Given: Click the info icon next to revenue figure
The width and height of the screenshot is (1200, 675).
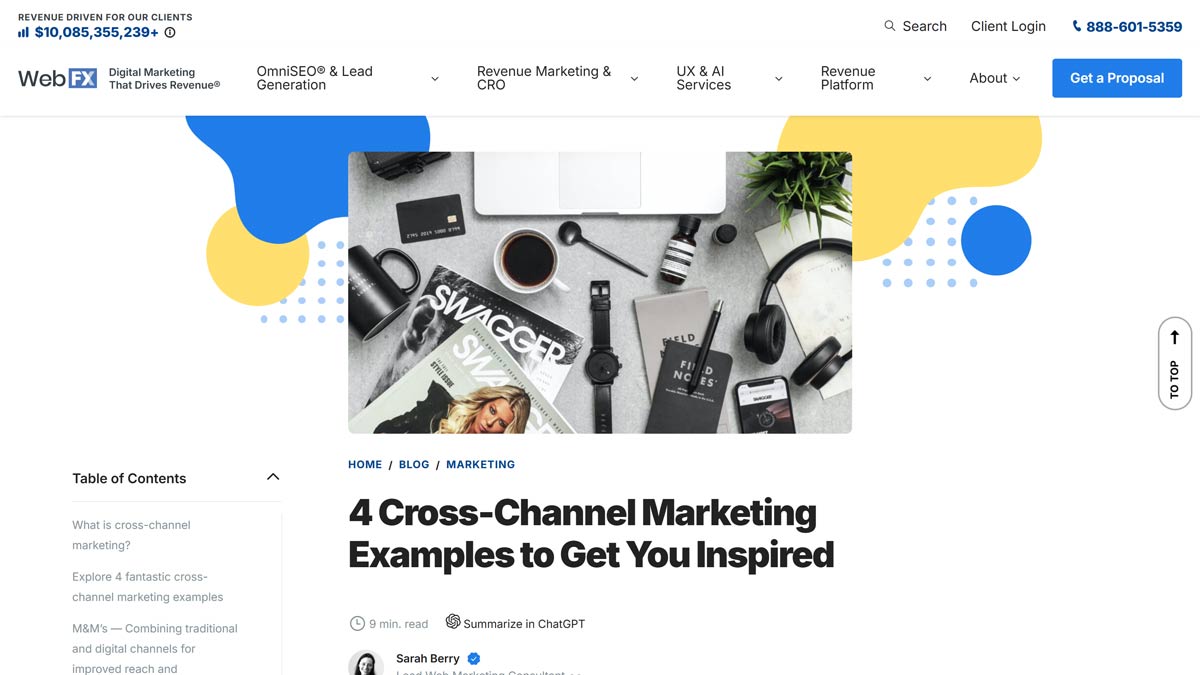Looking at the screenshot, I should point(170,33).
